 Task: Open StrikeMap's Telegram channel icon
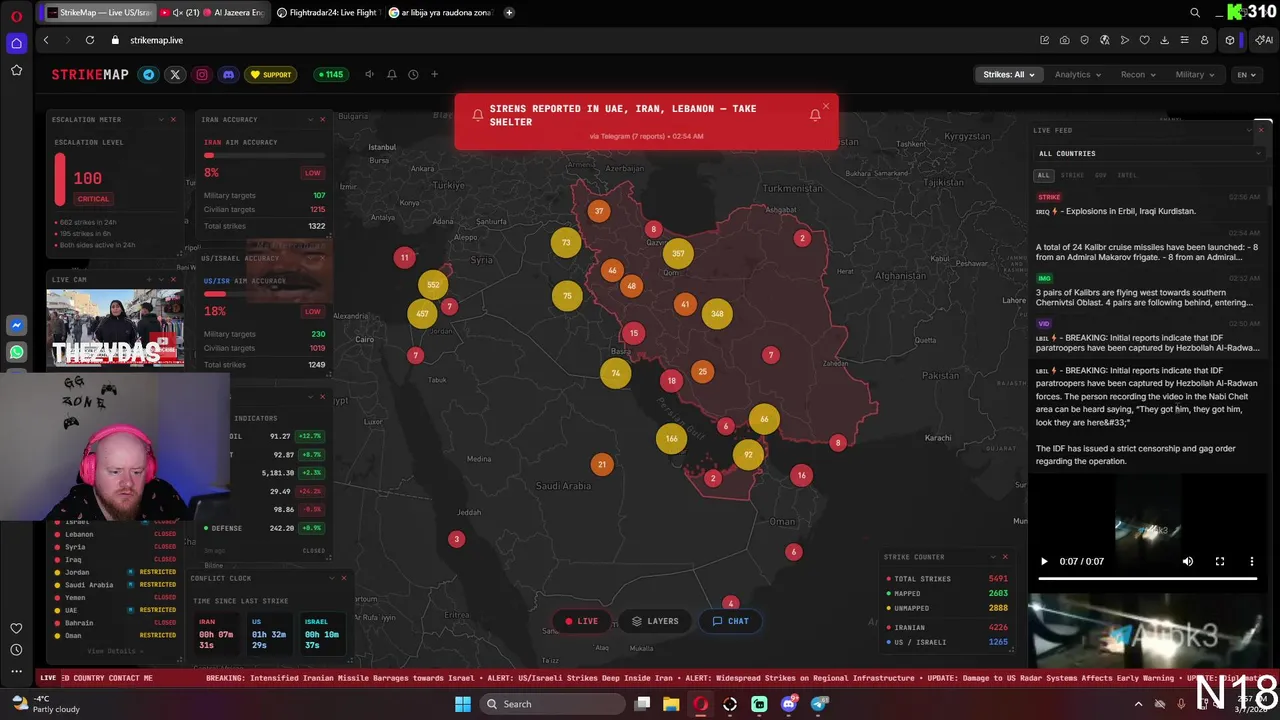[x=149, y=74]
